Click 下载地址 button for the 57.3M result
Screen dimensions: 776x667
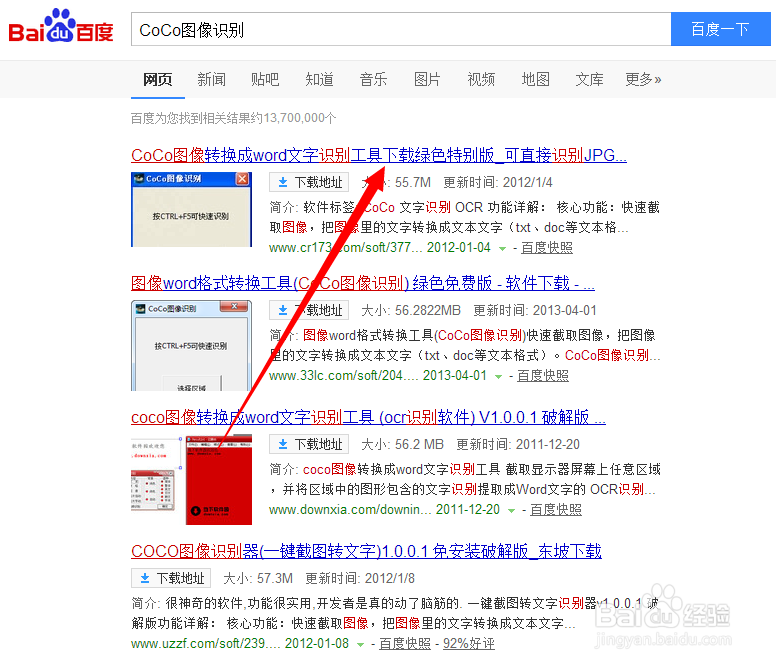click(x=171, y=578)
